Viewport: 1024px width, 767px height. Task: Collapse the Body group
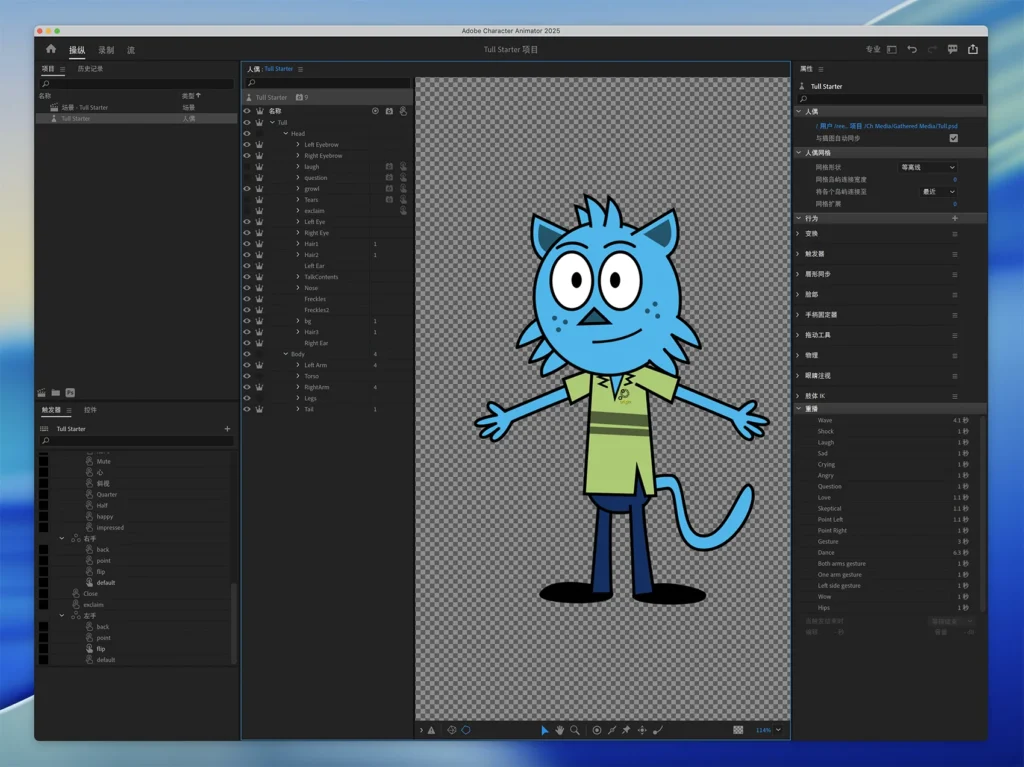click(285, 354)
